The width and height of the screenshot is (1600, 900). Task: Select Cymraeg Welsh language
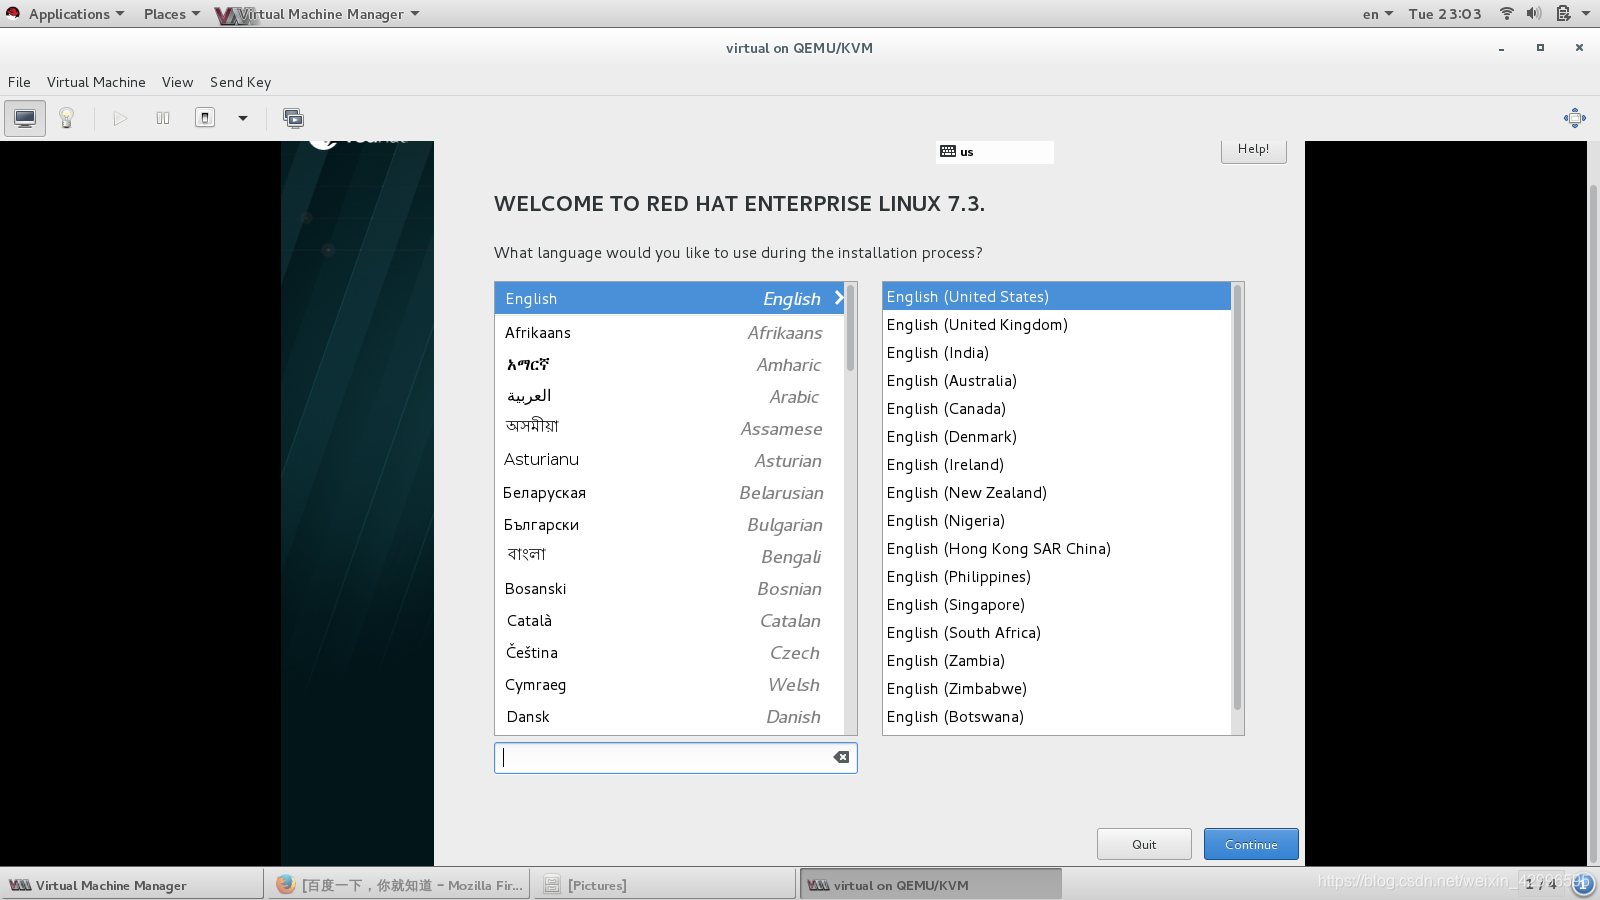point(669,684)
